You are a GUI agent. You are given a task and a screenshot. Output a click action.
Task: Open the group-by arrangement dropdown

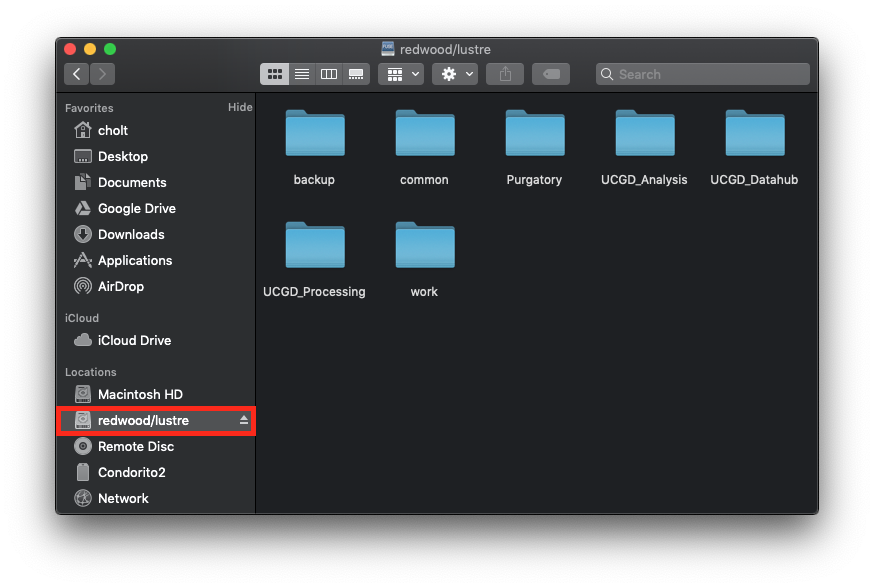401,74
